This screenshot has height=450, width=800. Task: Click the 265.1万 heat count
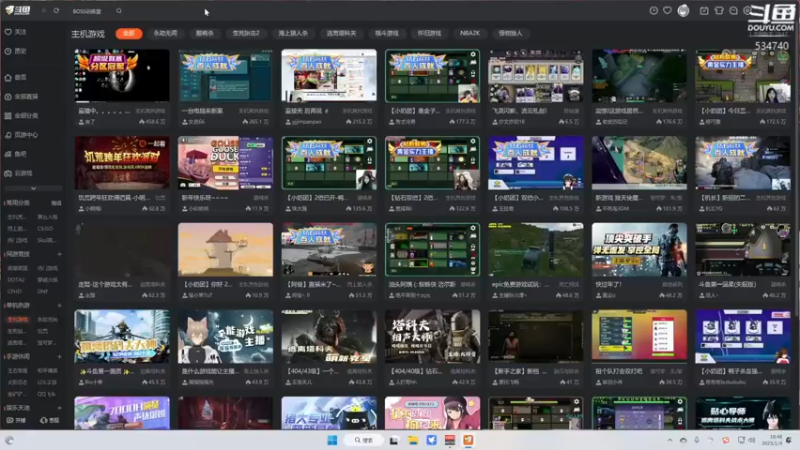[x=256, y=122]
